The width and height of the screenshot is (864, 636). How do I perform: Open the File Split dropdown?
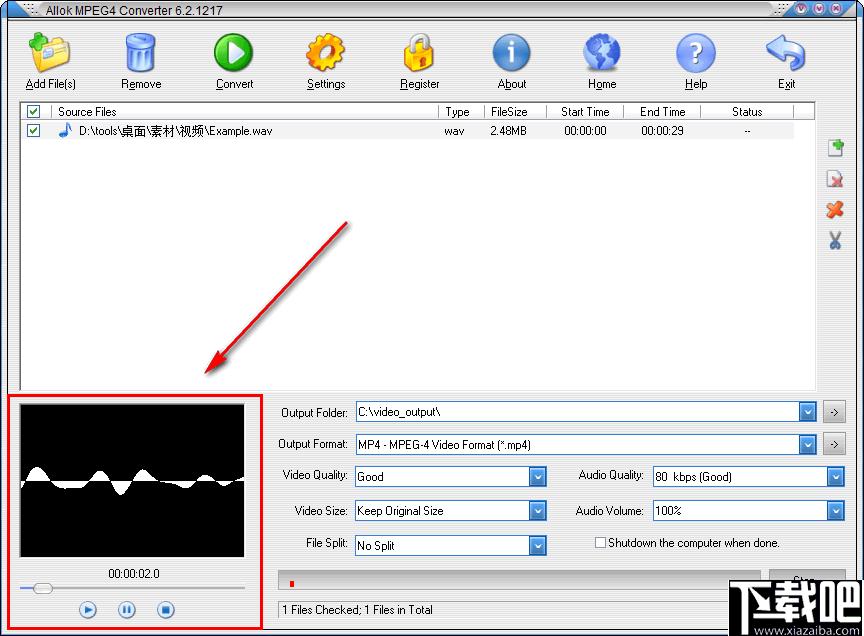tap(537, 546)
